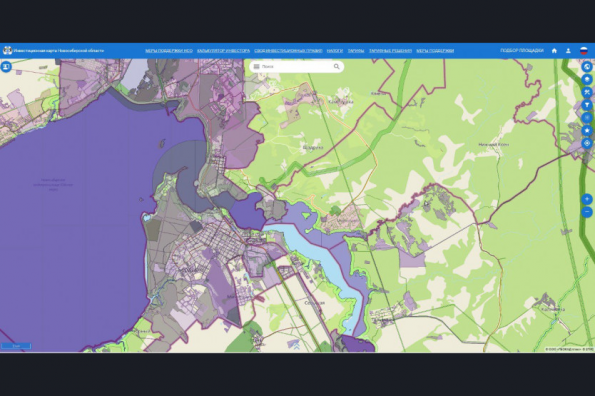This screenshot has width=595, height=396.
Task: Open favorites with the star button
Action: point(587,130)
